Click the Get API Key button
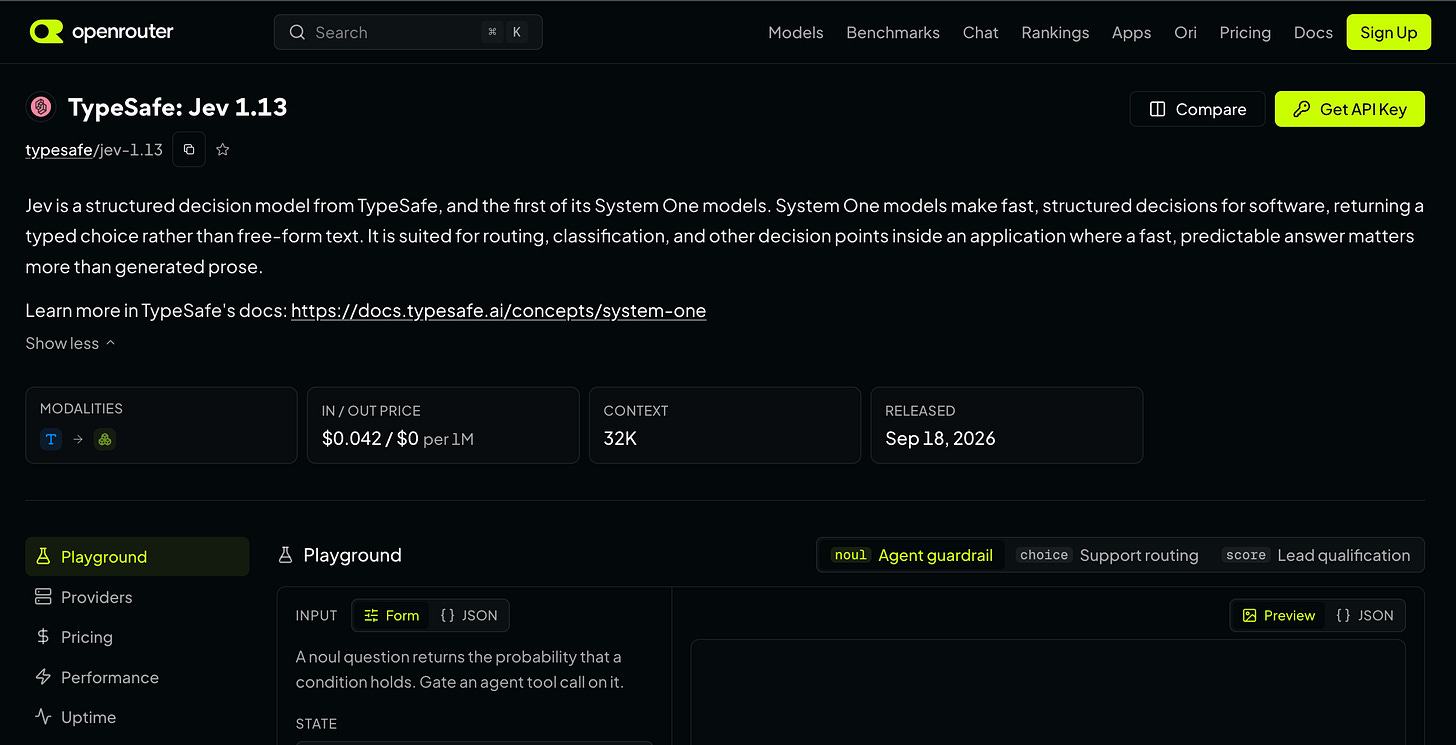Screen dimensions: 1456x745 (x=1350, y=109)
